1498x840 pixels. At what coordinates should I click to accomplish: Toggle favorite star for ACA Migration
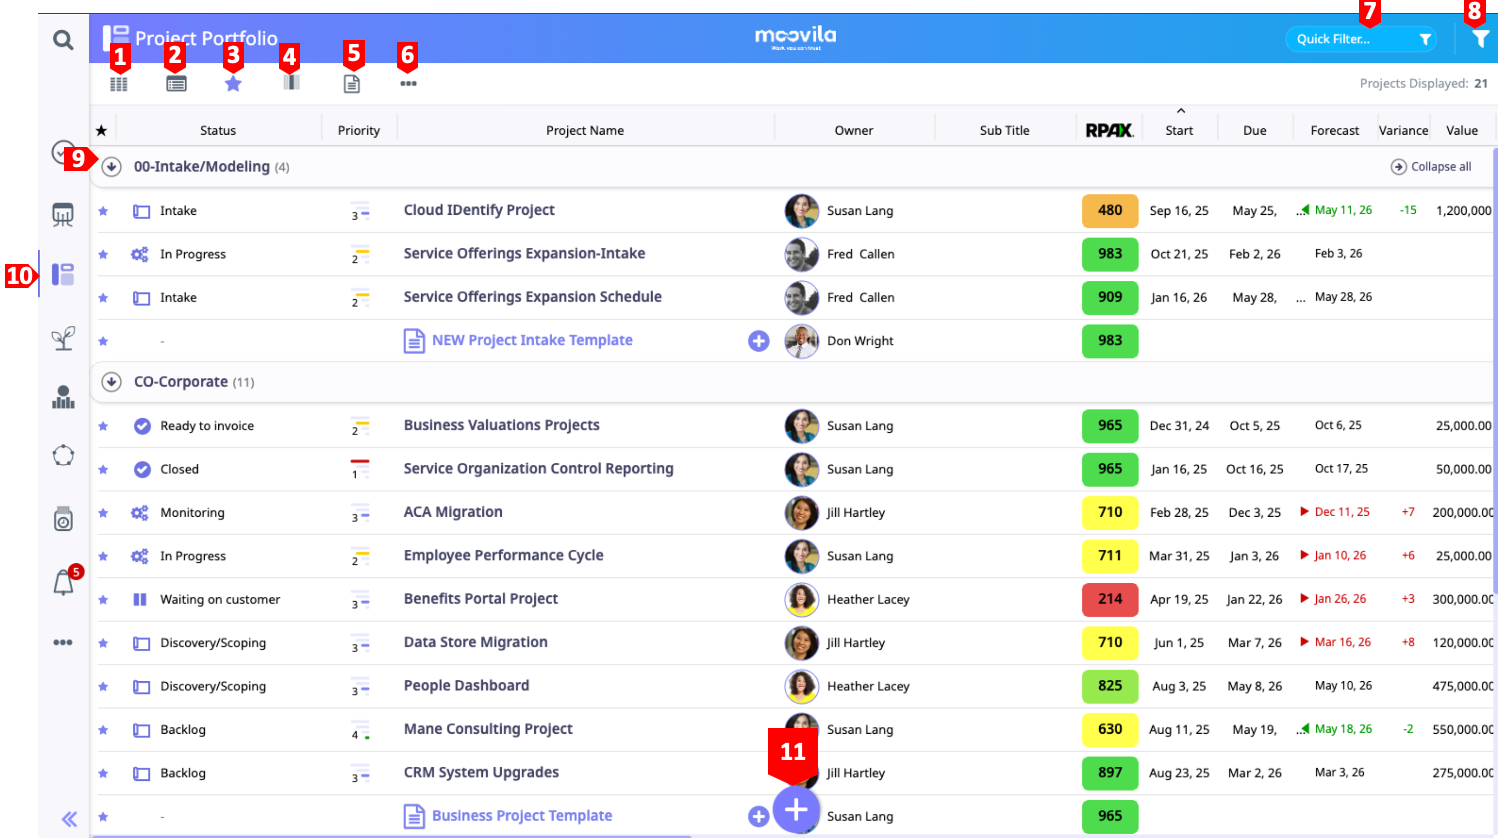click(103, 513)
